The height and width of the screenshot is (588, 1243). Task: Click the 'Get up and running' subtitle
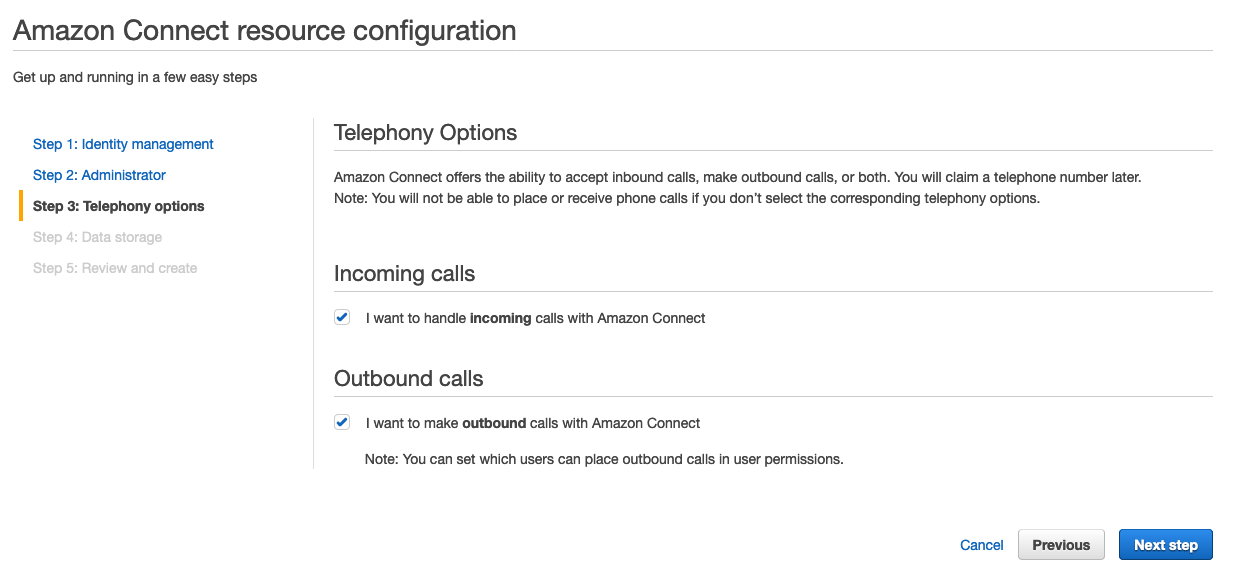tap(135, 77)
